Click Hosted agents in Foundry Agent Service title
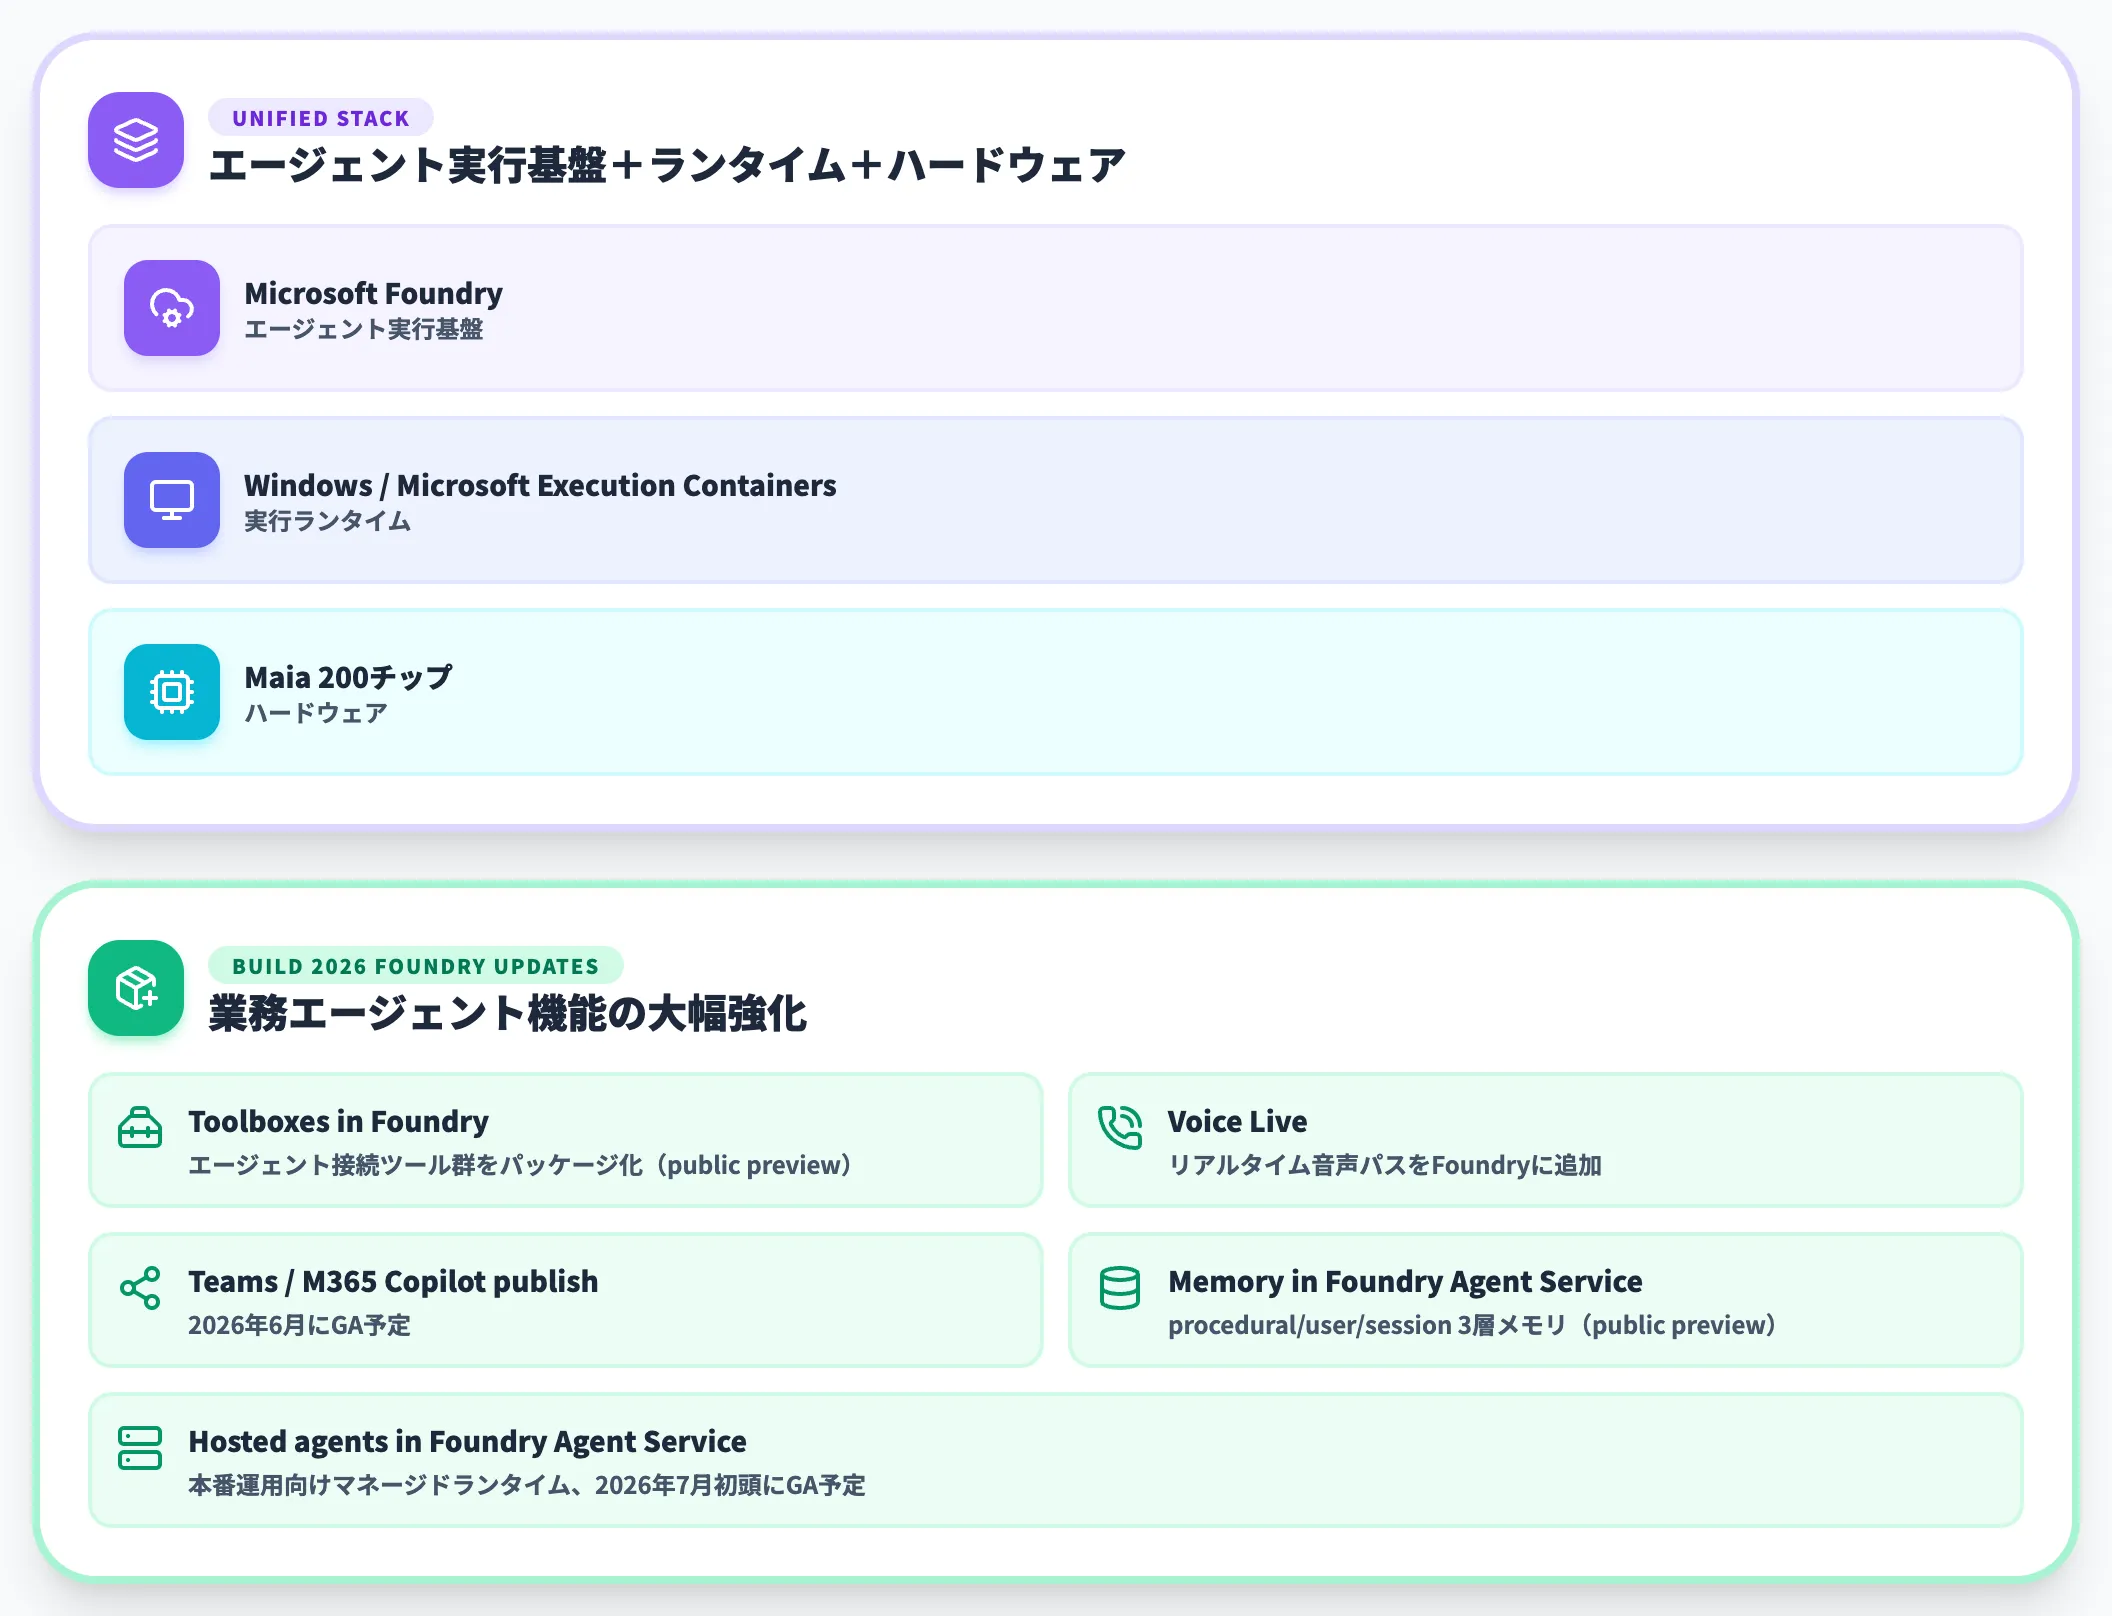The height and width of the screenshot is (1616, 2112). tap(467, 1441)
